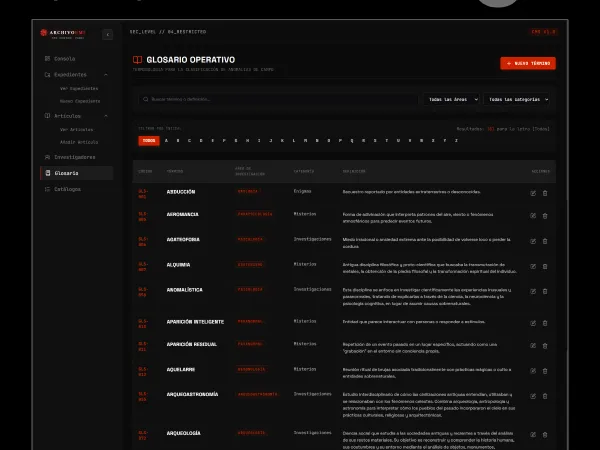
Task: Click the area tag of AEROMANCIA
Action: (255, 214)
